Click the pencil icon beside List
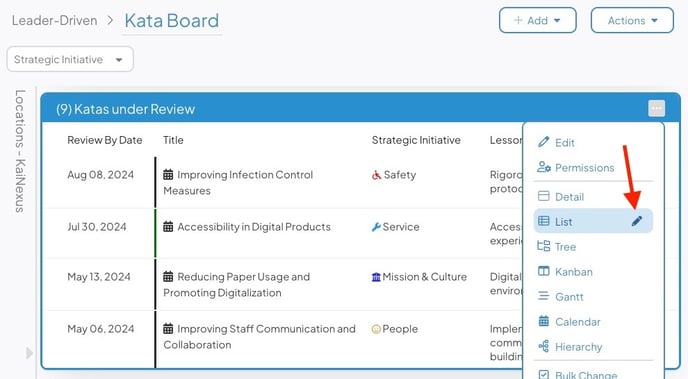The width and height of the screenshot is (688, 379). (637, 221)
